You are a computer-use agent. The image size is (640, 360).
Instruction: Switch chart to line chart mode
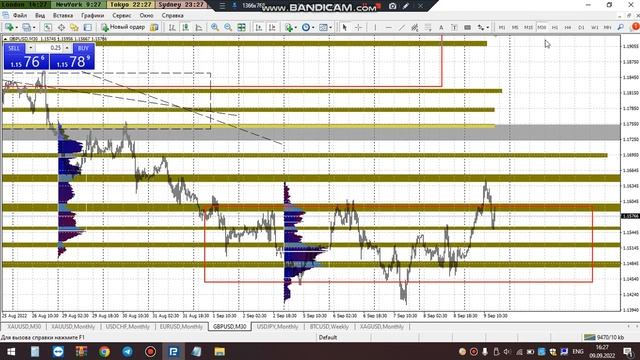point(199,27)
